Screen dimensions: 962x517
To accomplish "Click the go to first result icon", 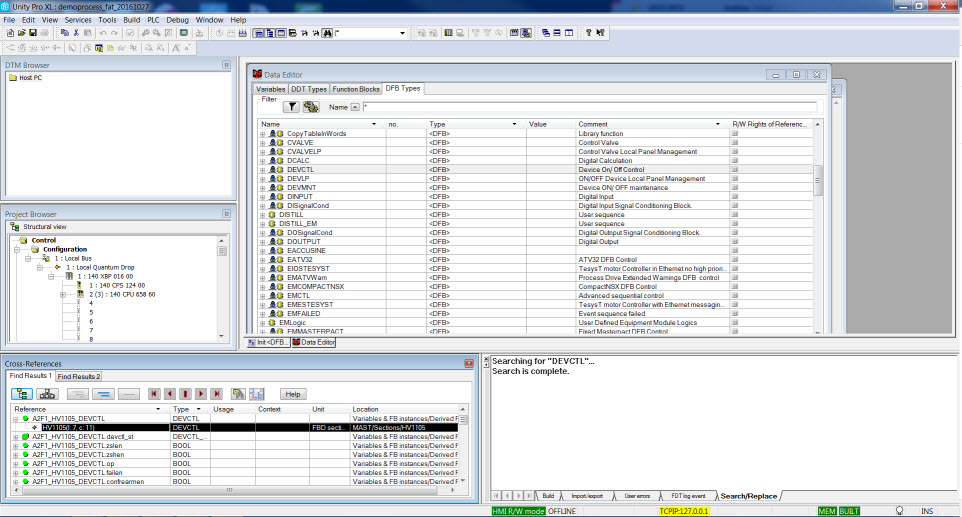I will click(x=154, y=394).
